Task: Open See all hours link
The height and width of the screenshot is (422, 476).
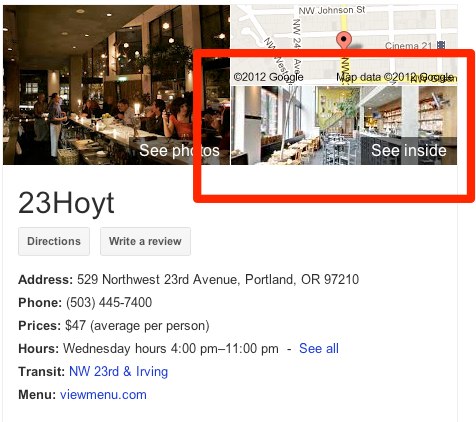Action: click(x=319, y=349)
